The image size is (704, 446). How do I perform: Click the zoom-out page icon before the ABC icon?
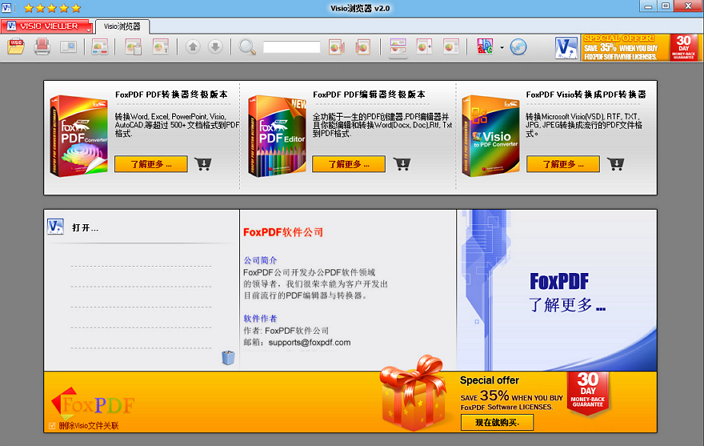click(x=451, y=47)
